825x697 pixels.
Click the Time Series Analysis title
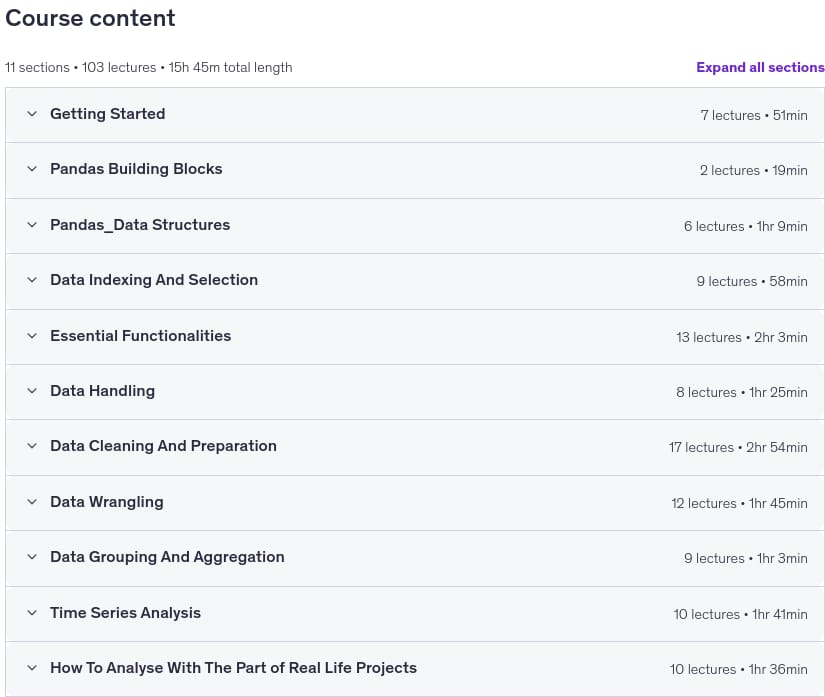click(x=125, y=613)
